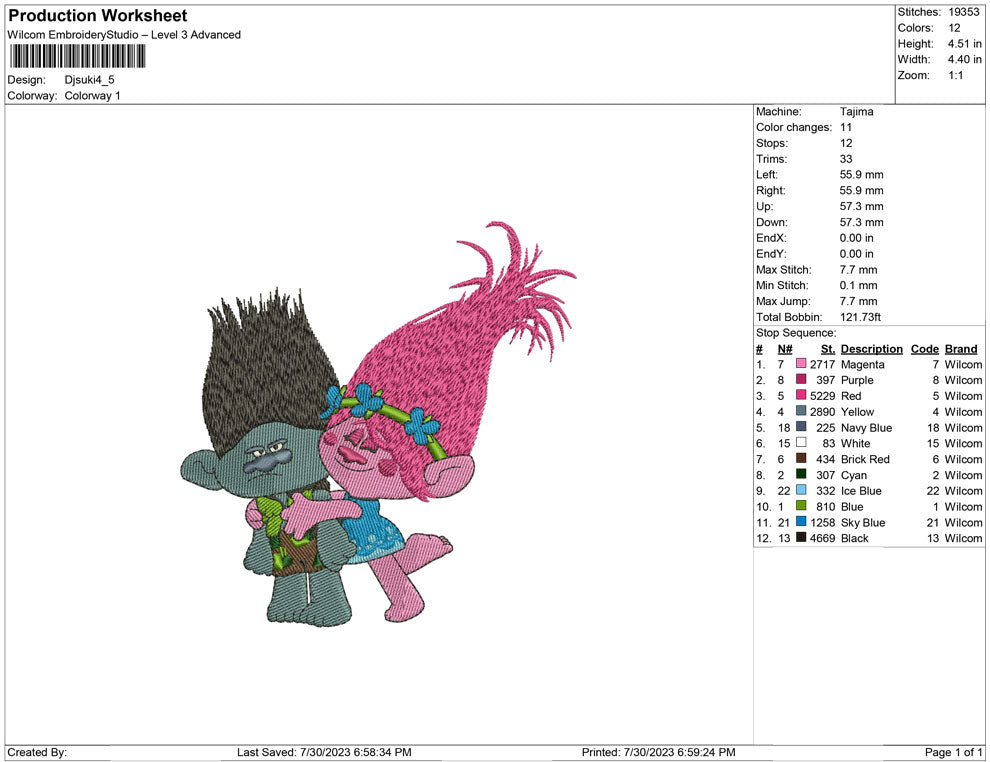Viewport: 990px width, 762px height.
Task: Click the EndX value 0.00 in
Action: click(856, 238)
